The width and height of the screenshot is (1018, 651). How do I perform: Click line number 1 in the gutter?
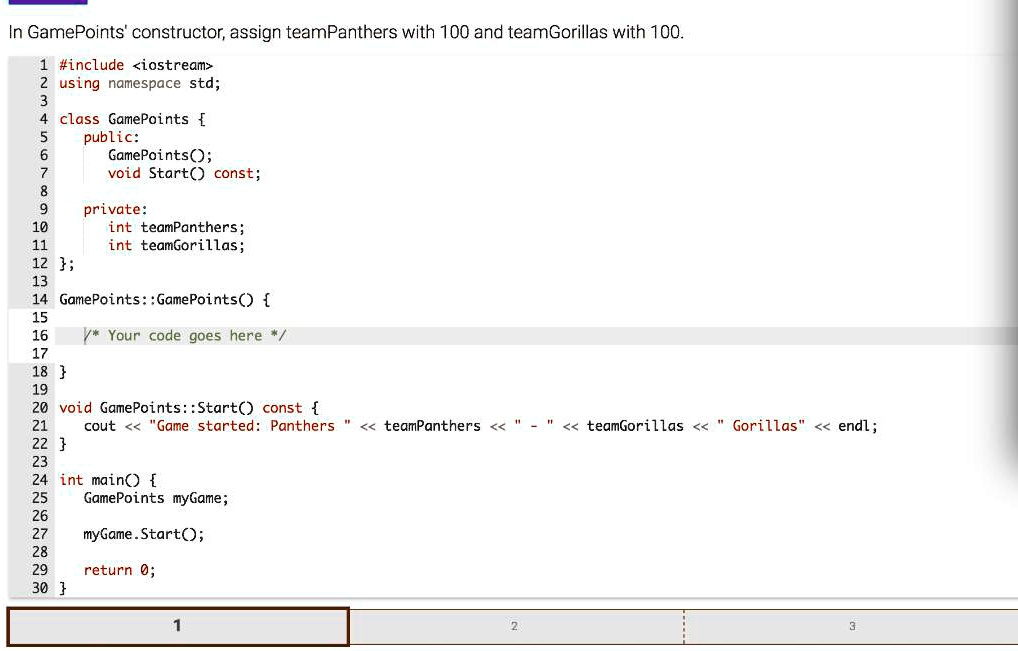pyautogui.click(x=43, y=64)
